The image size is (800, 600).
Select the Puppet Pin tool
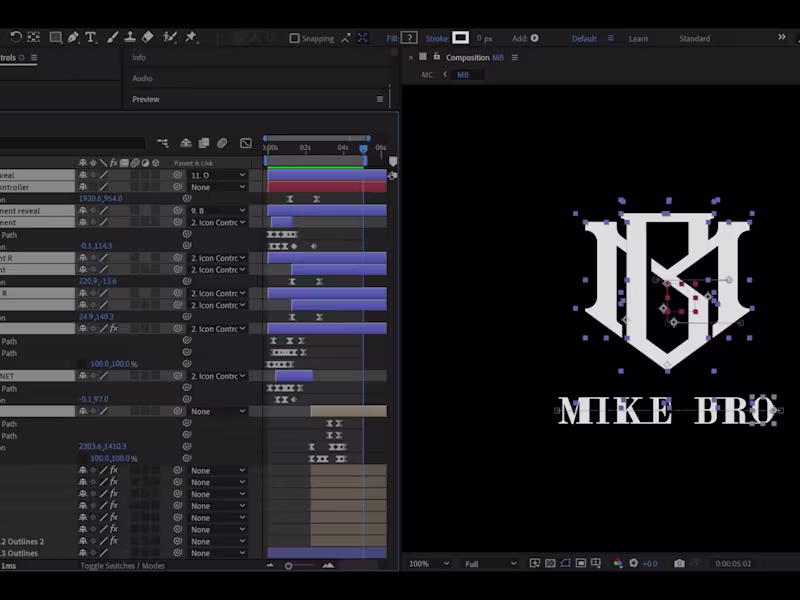(190, 38)
